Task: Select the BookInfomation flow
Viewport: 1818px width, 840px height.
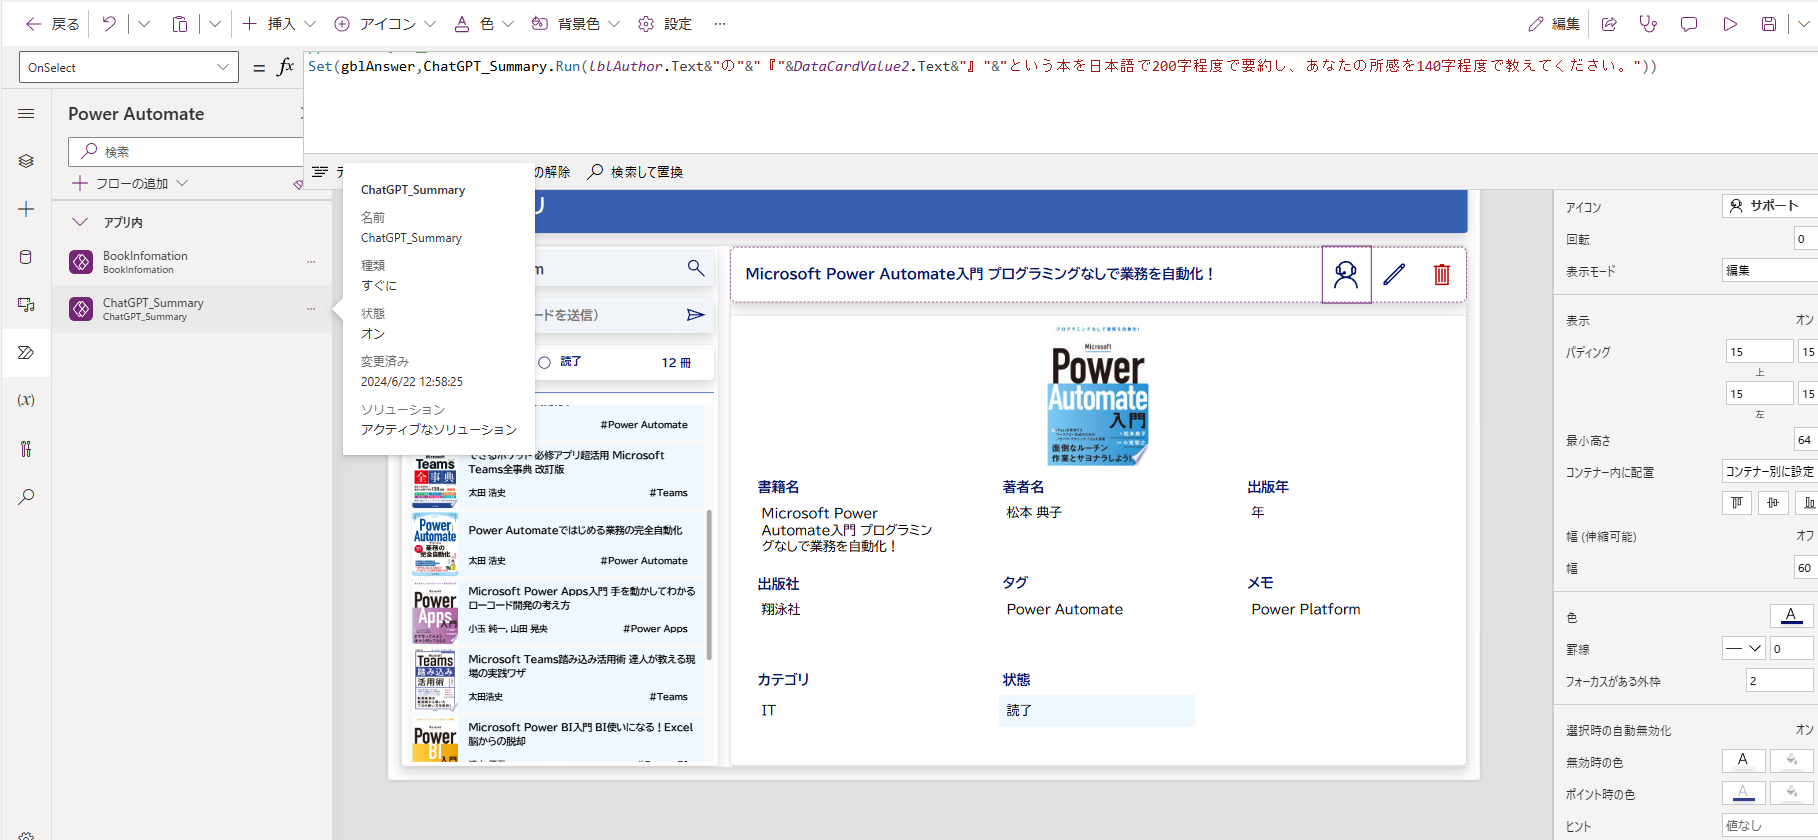Action: click(x=190, y=262)
